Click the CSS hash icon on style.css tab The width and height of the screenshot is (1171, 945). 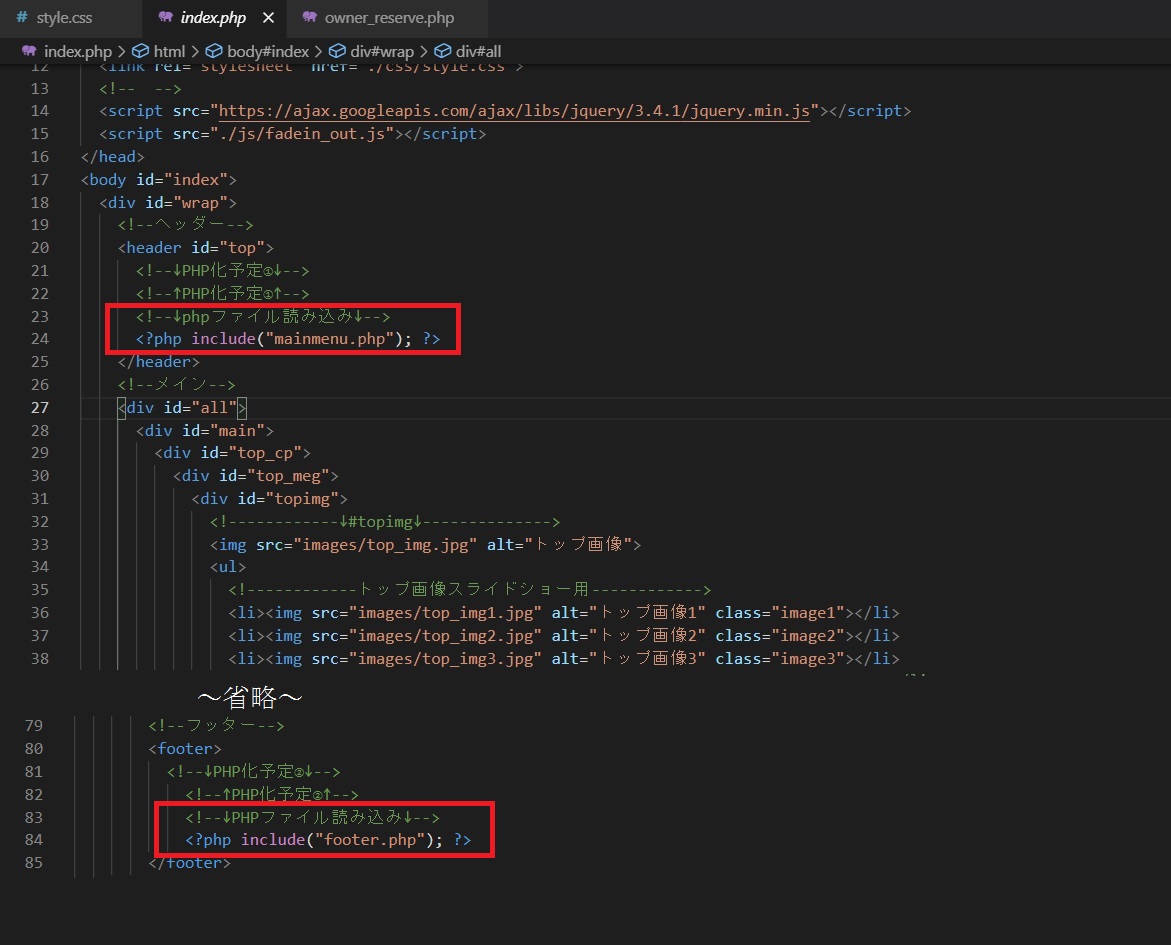coord(21,18)
